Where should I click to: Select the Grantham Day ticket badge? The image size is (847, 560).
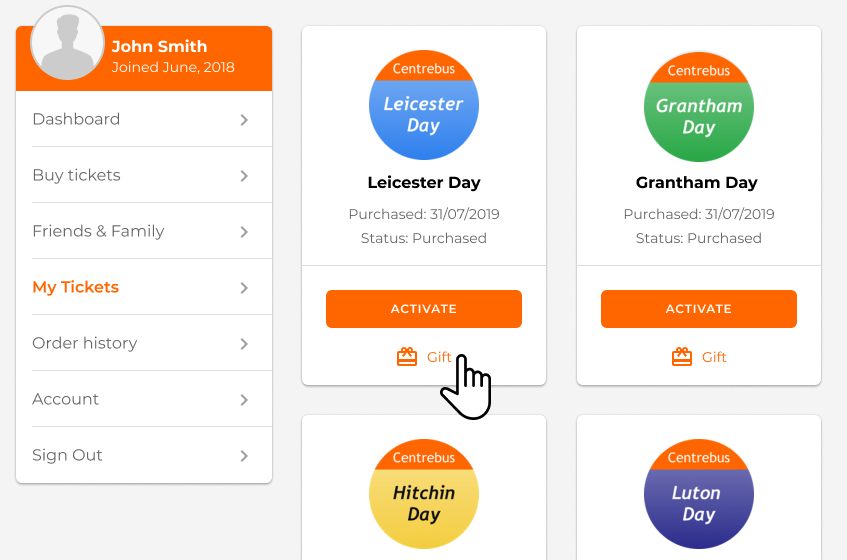pos(698,106)
